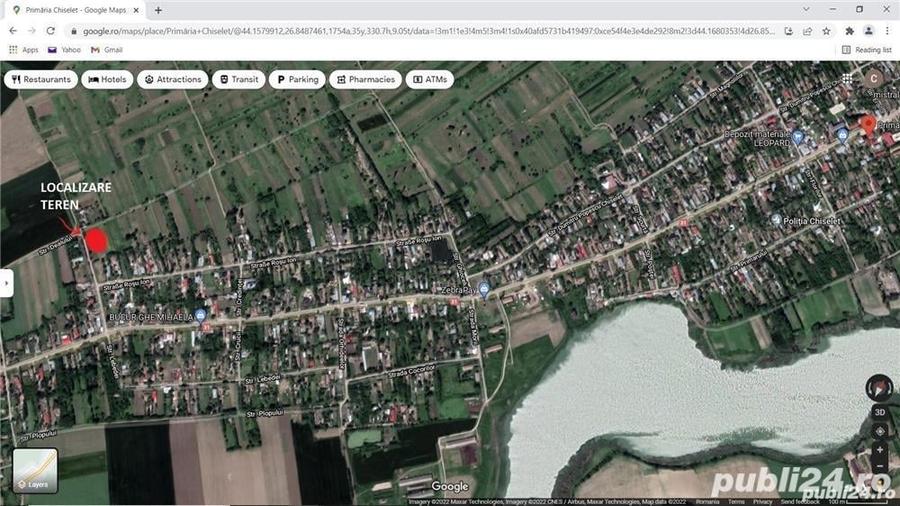The image size is (900, 506).
Task: Click the browser forward arrow
Action: pos(32,31)
